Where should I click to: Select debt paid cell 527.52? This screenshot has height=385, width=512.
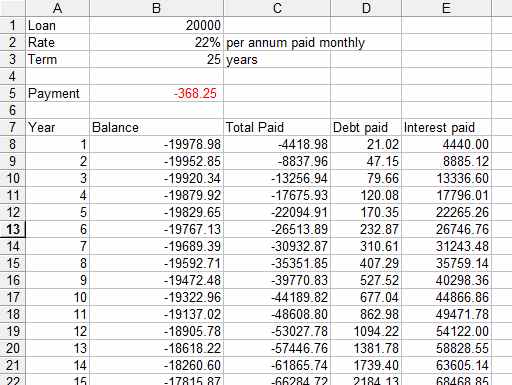(x=366, y=280)
